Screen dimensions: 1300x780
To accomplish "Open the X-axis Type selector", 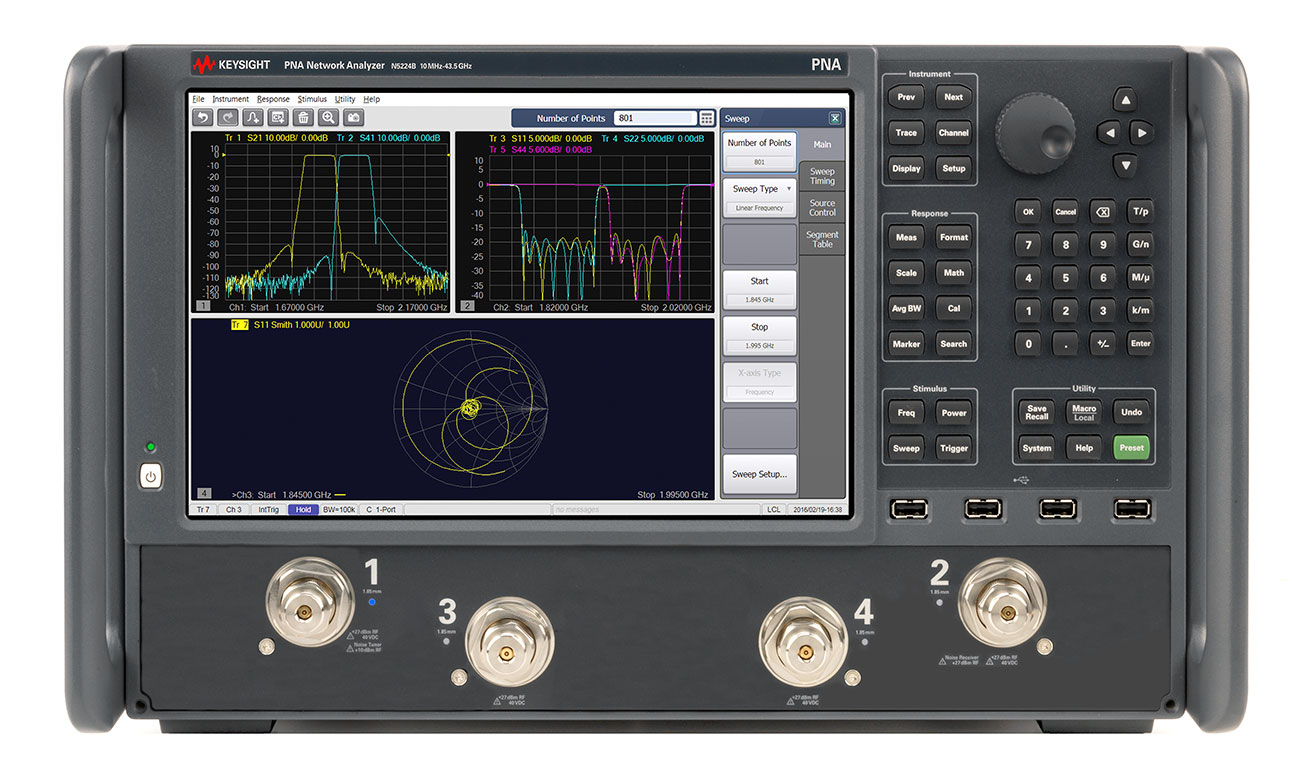I will point(758,380).
